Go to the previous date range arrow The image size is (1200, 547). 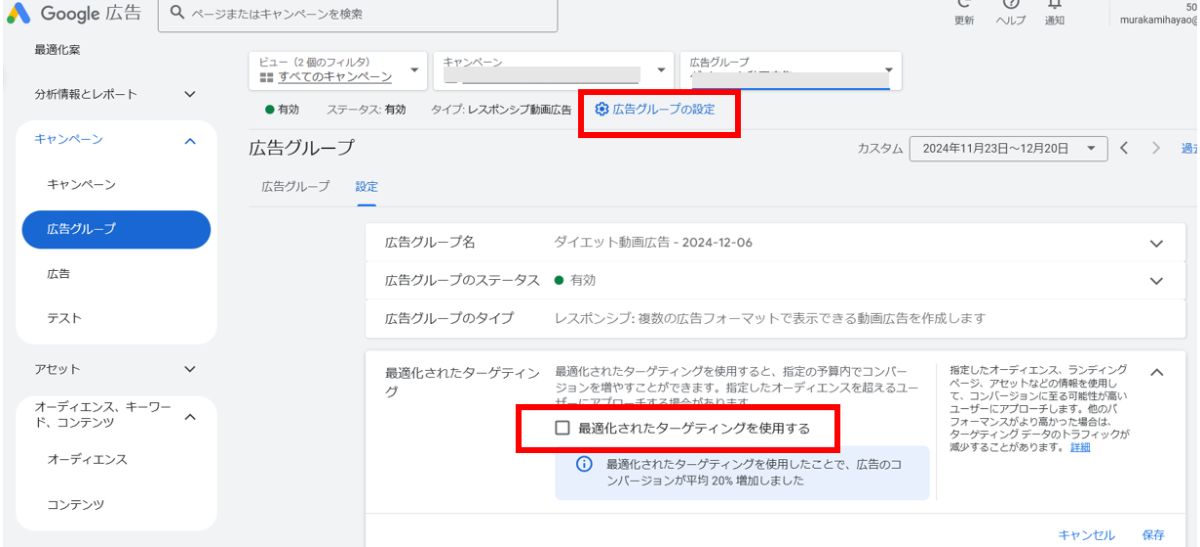click(x=1123, y=148)
